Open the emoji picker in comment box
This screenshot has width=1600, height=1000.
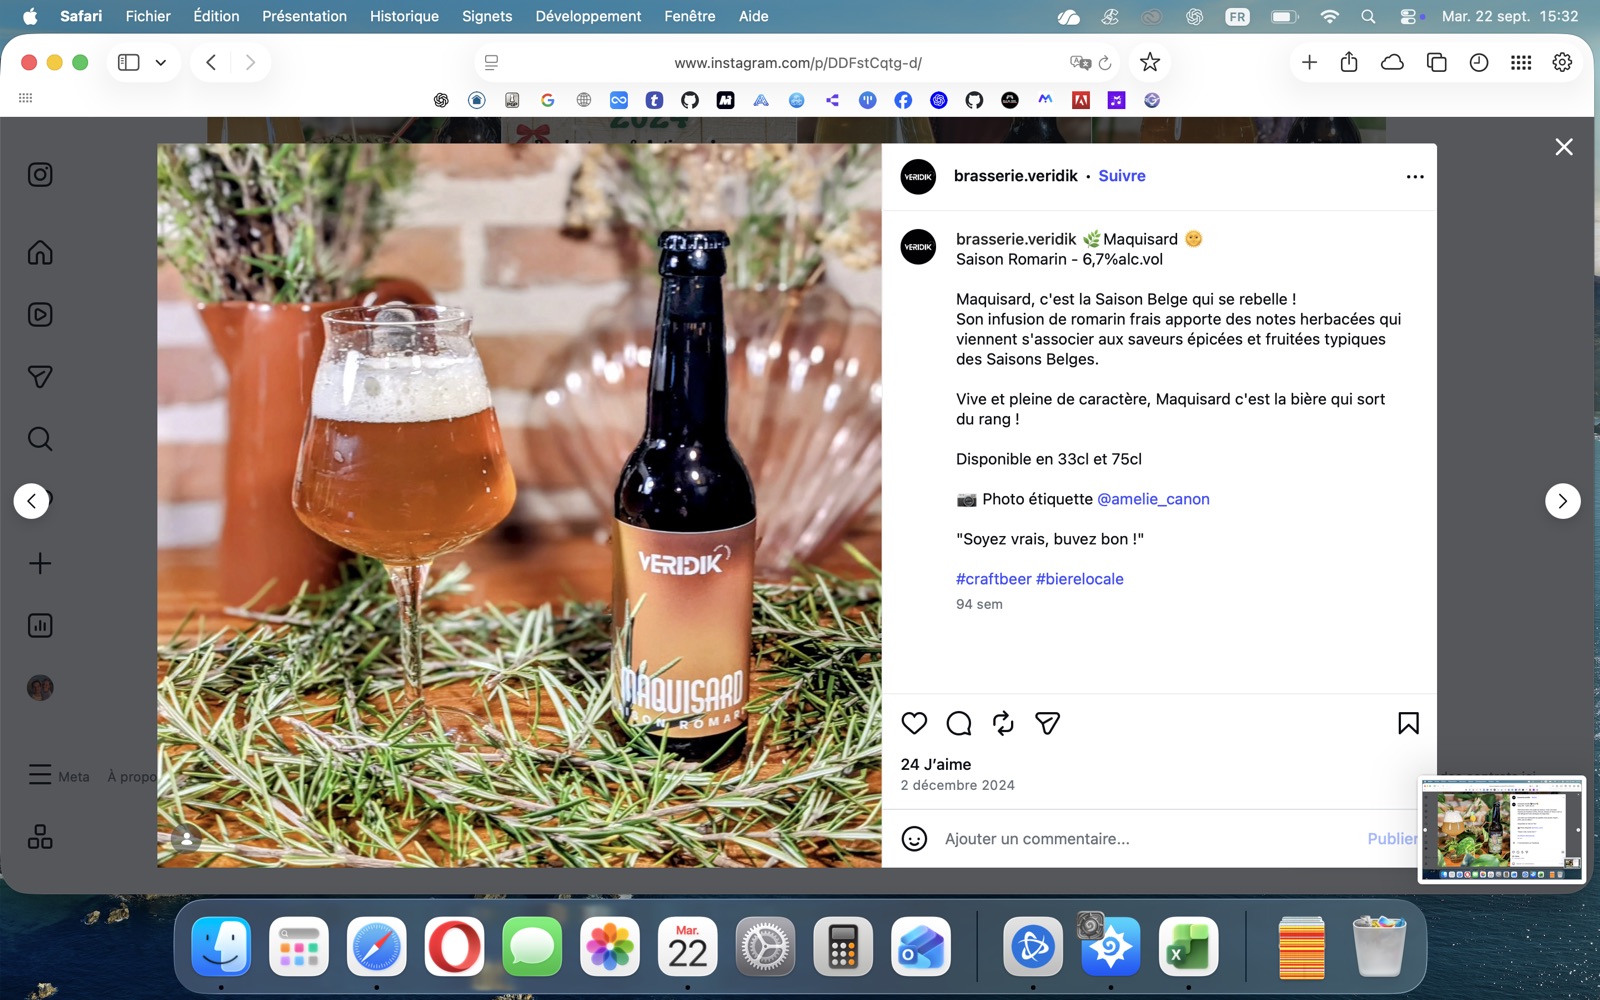click(914, 839)
